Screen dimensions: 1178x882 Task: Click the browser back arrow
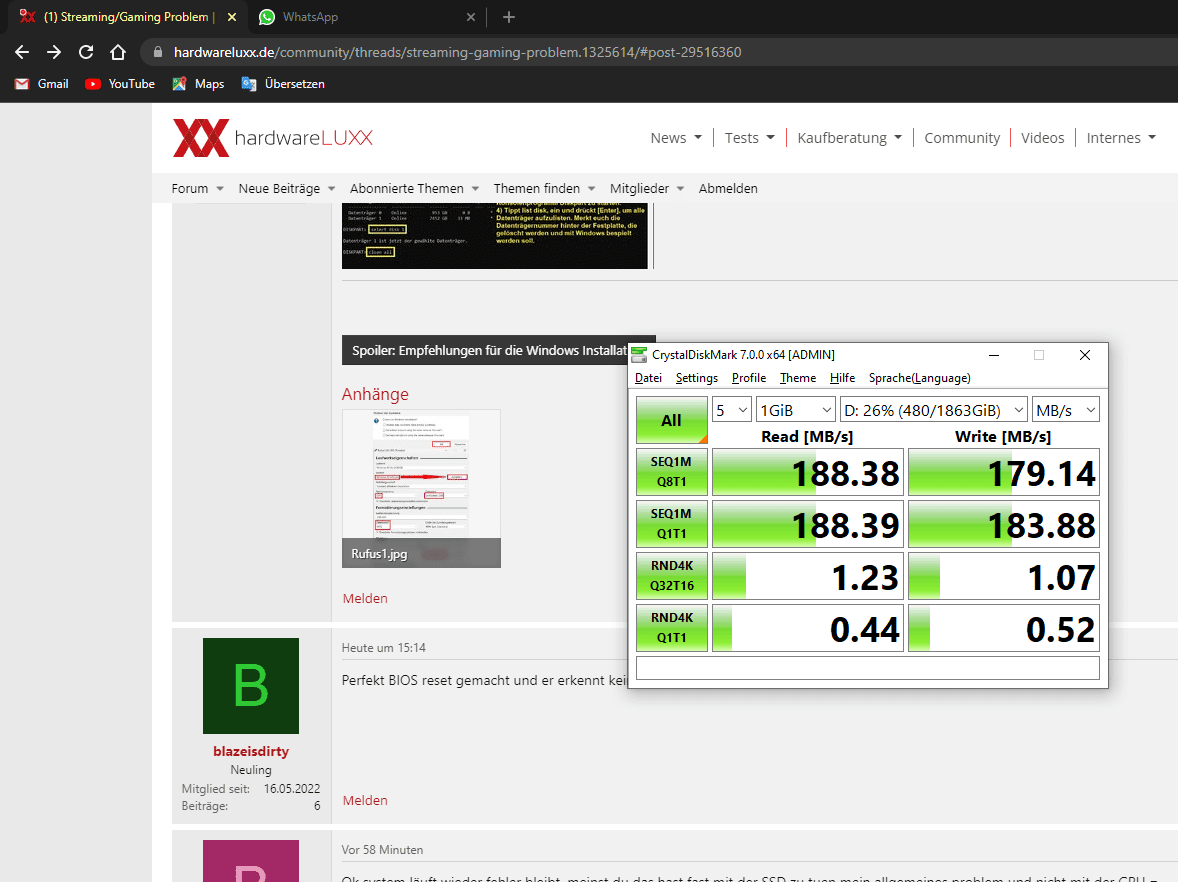click(x=22, y=52)
